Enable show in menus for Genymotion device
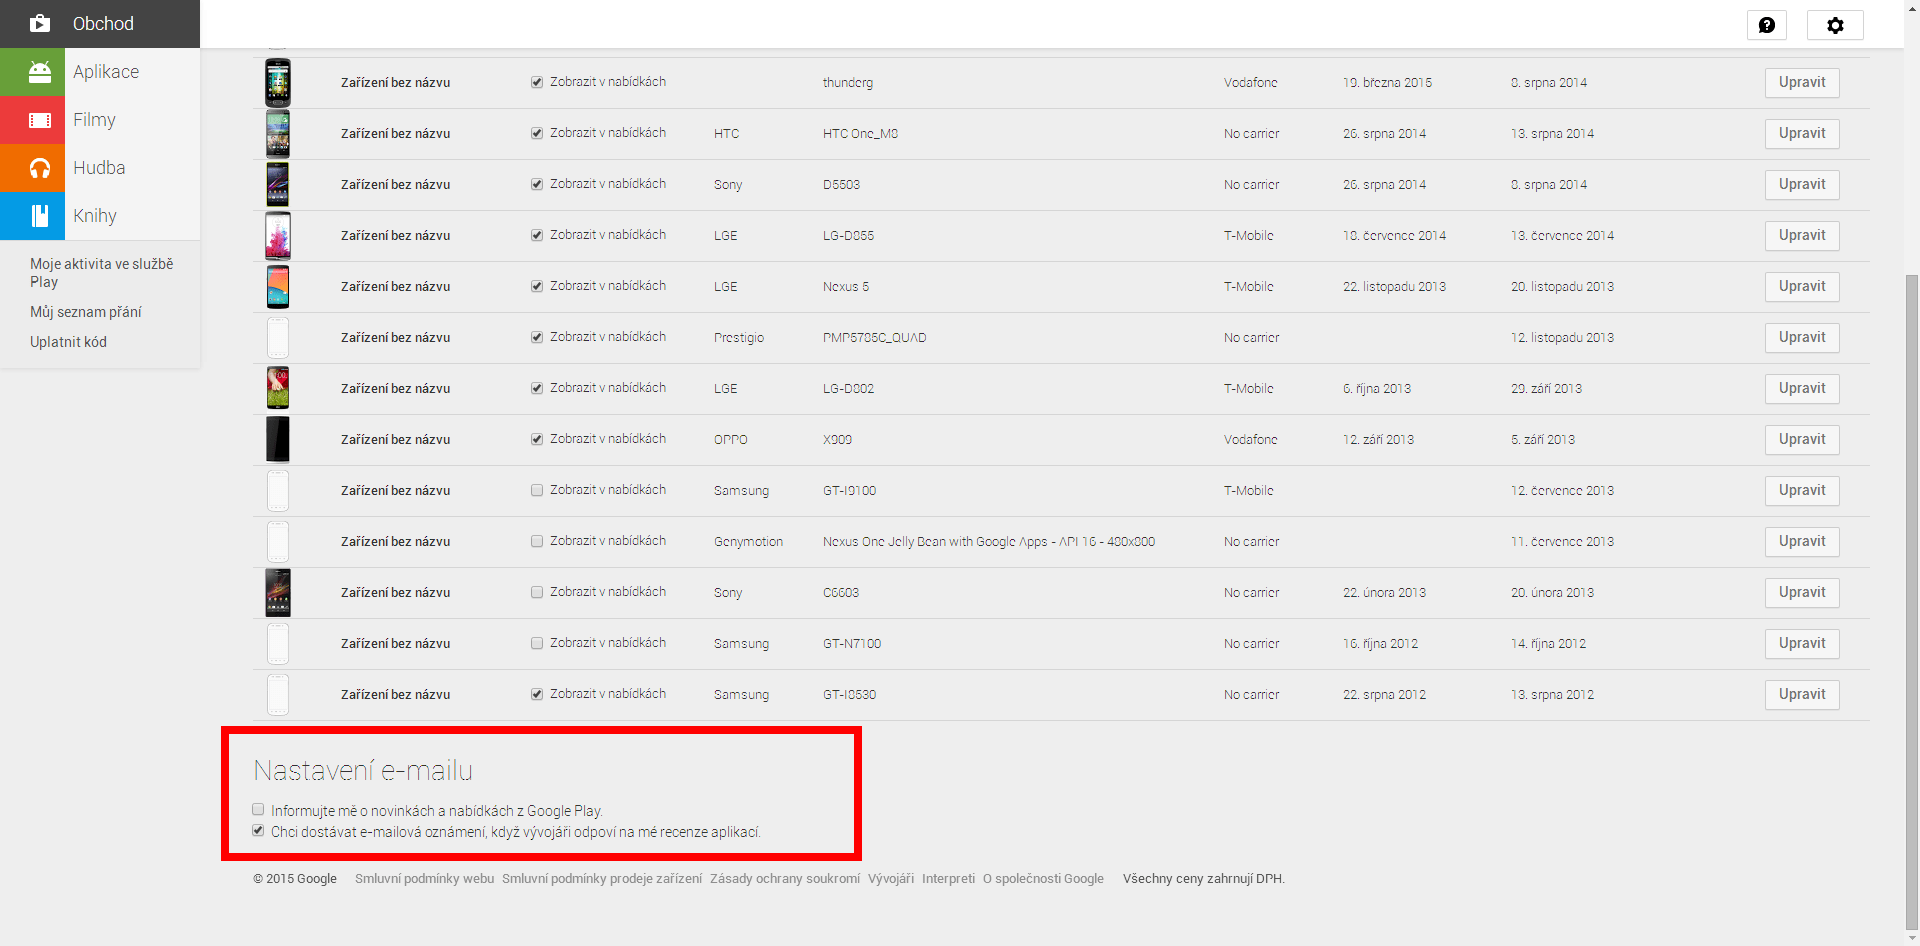1920x946 pixels. tap(537, 541)
